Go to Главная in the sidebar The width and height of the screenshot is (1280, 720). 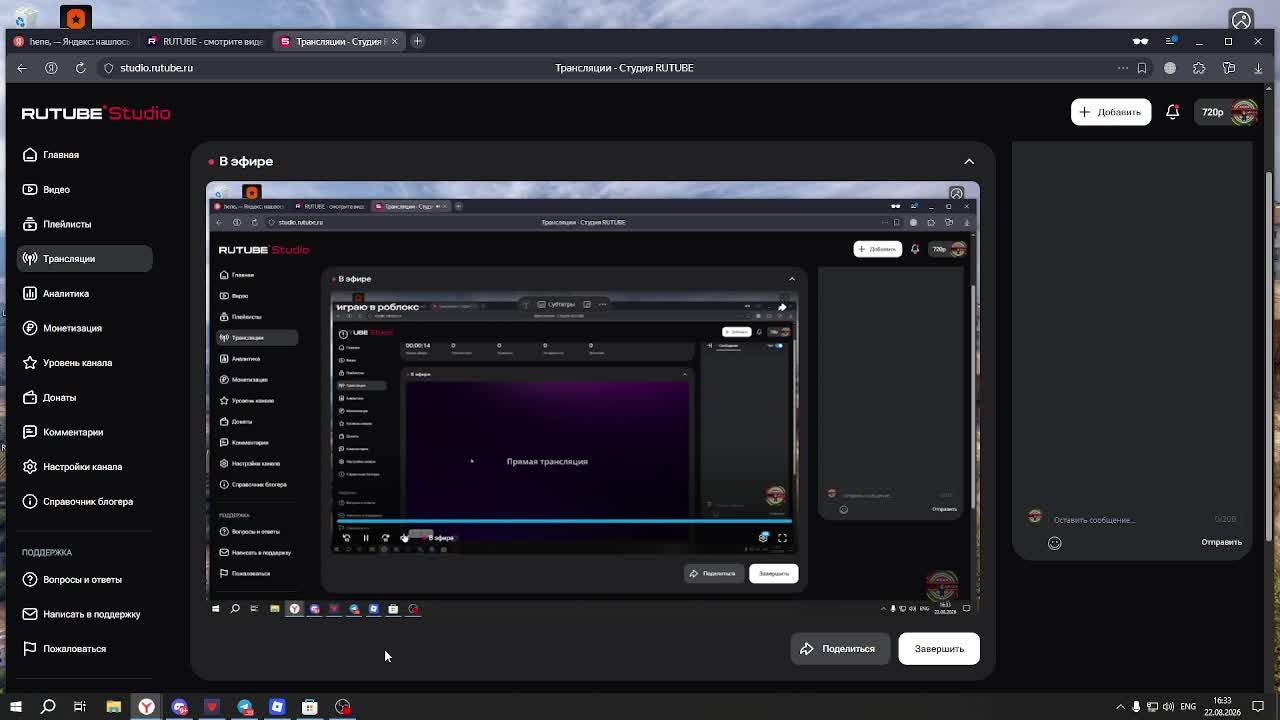point(61,155)
